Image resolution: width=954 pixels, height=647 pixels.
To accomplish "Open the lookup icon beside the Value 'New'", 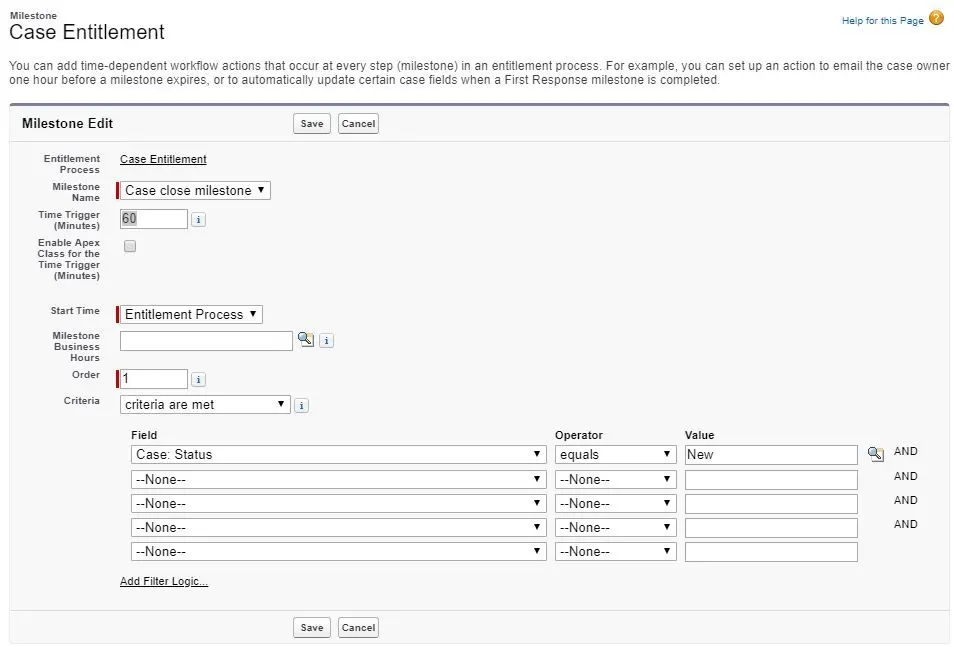I will tap(876, 453).
